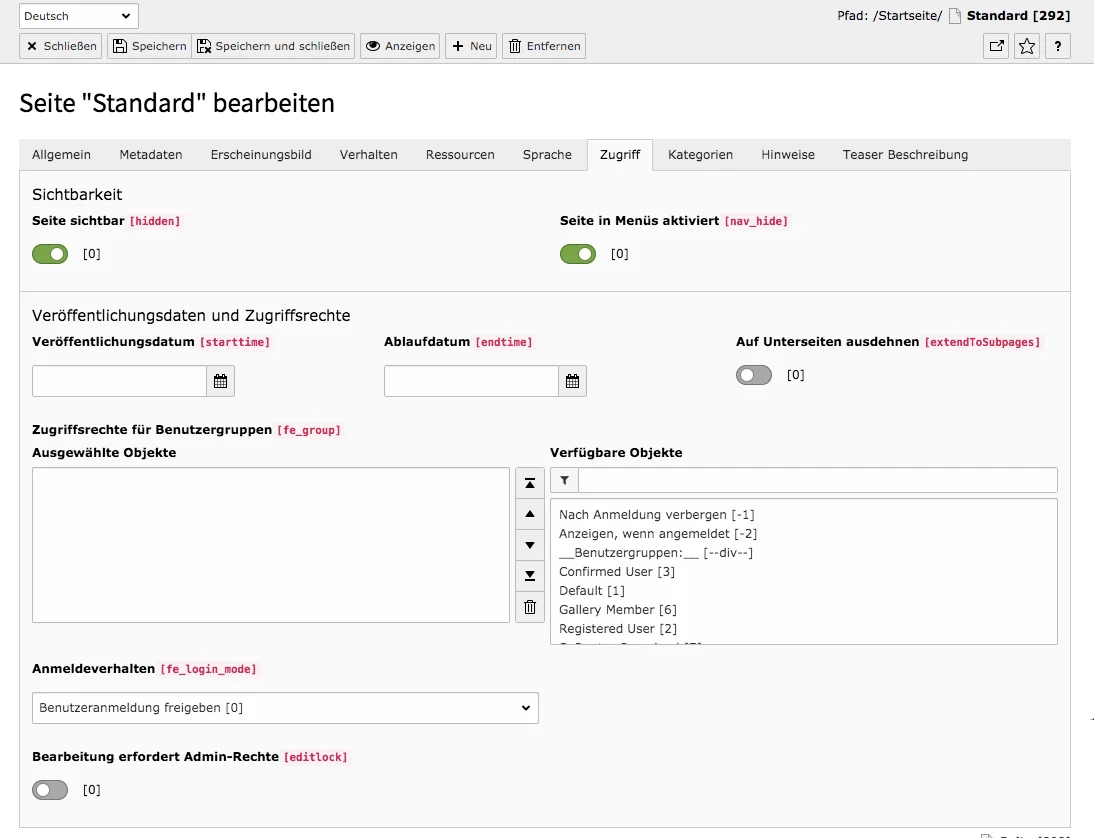Image resolution: width=1094 pixels, height=838 pixels.
Task: Open the Kategorien tab
Action: (701, 154)
